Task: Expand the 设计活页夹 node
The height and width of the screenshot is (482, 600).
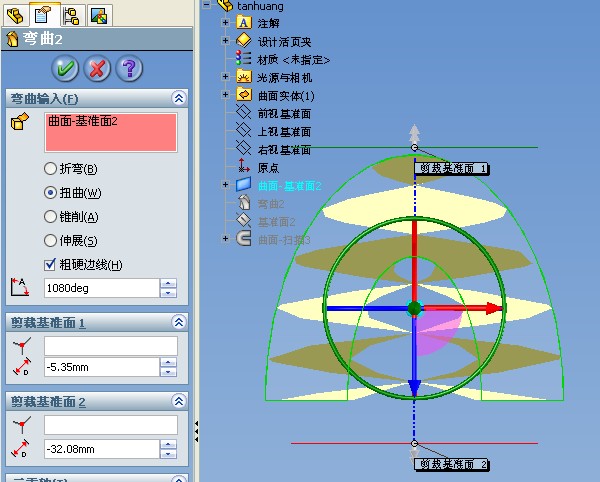Action: pos(225,41)
